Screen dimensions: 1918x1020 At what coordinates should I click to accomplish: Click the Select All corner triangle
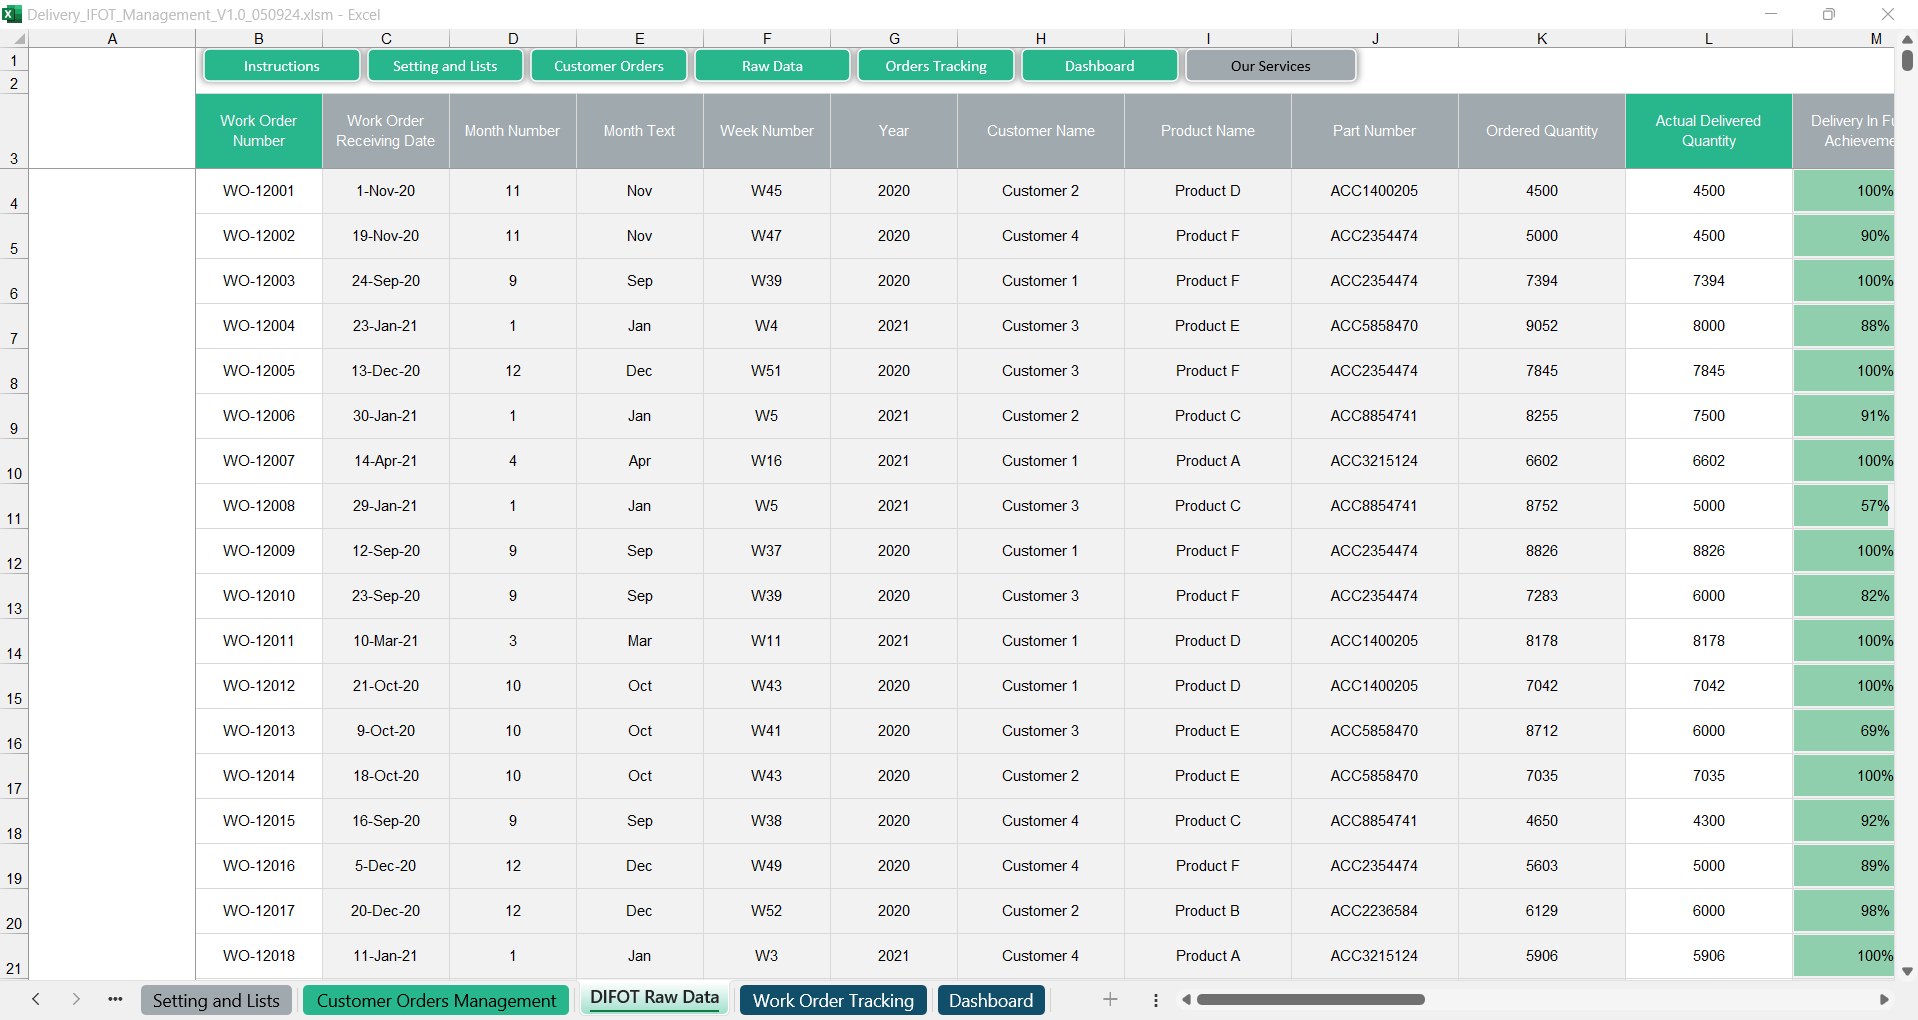pyautogui.click(x=18, y=39)
